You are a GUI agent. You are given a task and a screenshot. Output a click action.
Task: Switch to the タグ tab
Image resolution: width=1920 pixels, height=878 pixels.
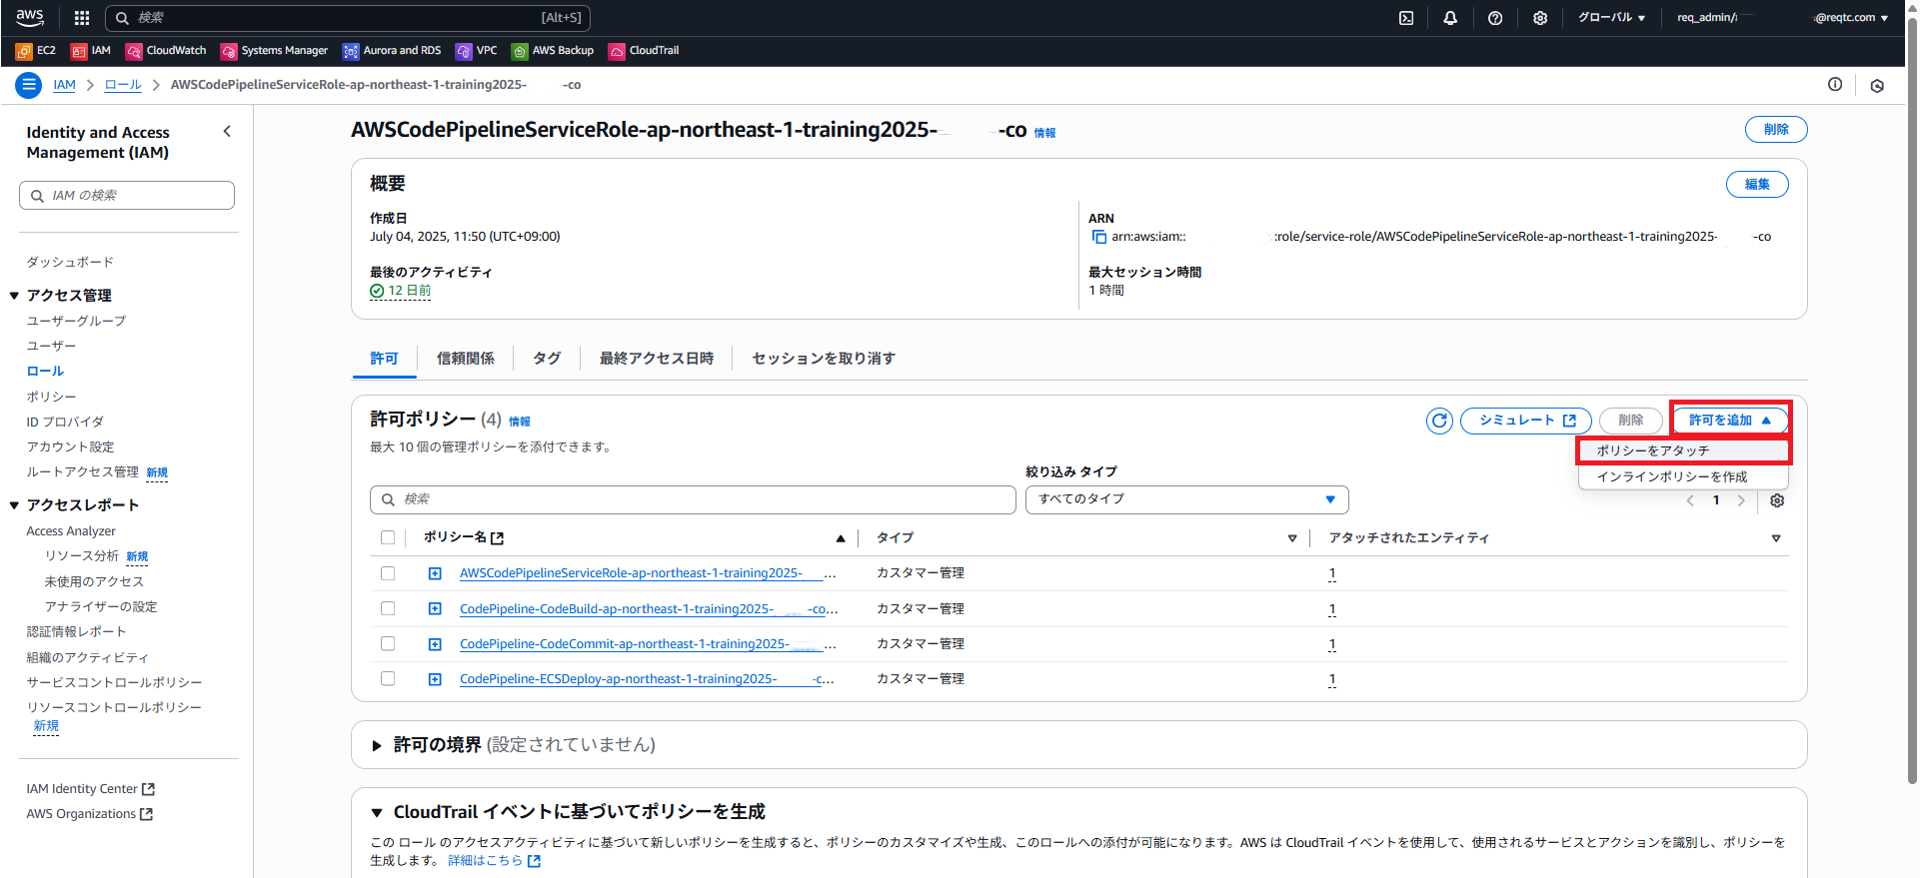point(547,359)
